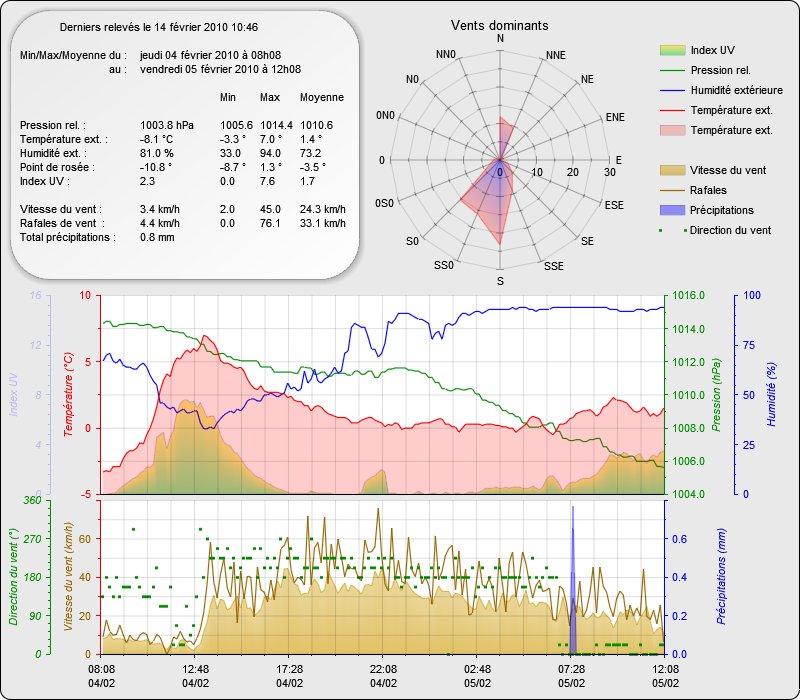This screenshot has height=700, width=800.
Task: Click the green Pression rel. legend line
Action: pos(670,70)
